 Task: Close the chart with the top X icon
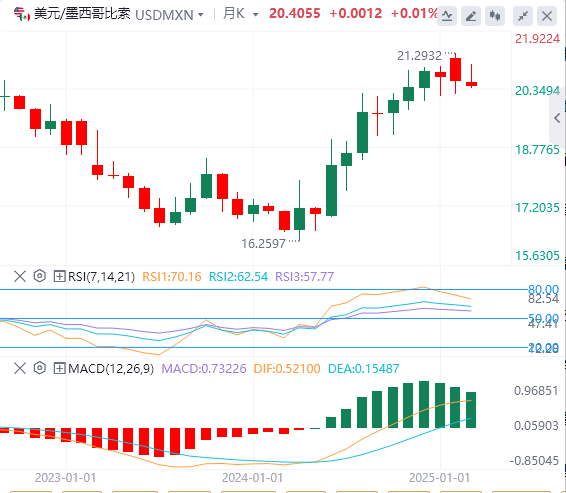[x=547, y=16]
